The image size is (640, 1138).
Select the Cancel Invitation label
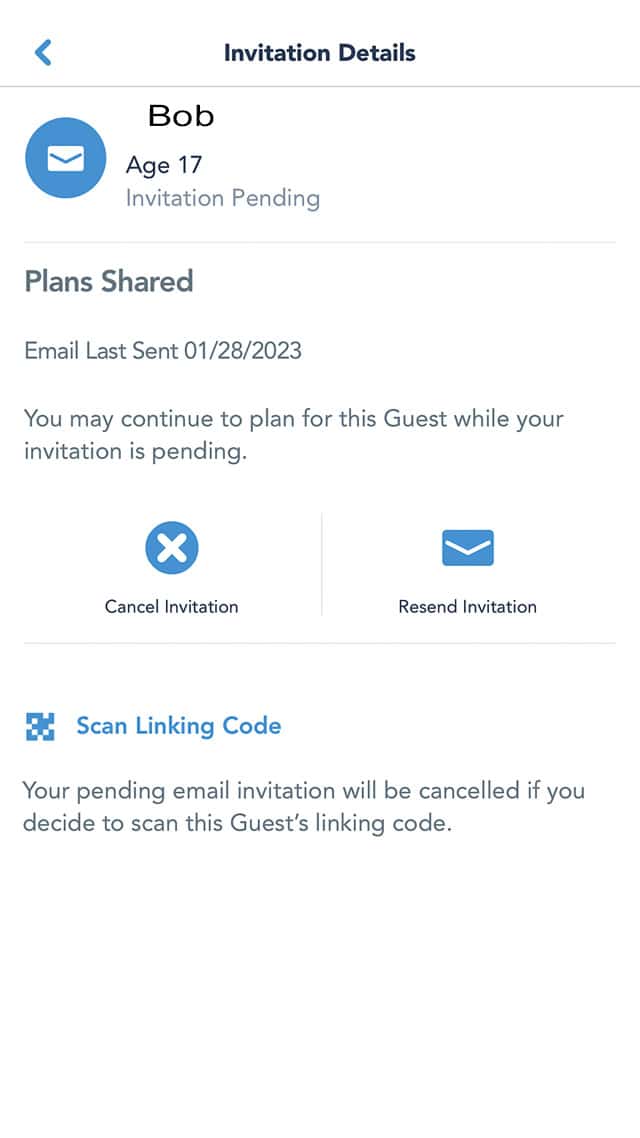click(171, 607)
